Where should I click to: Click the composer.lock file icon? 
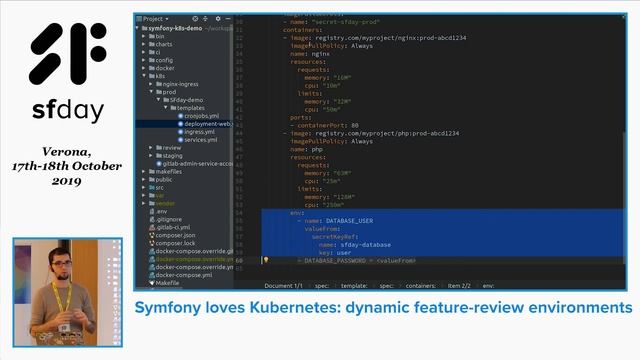pyautogui.click(x=152, y=243)
